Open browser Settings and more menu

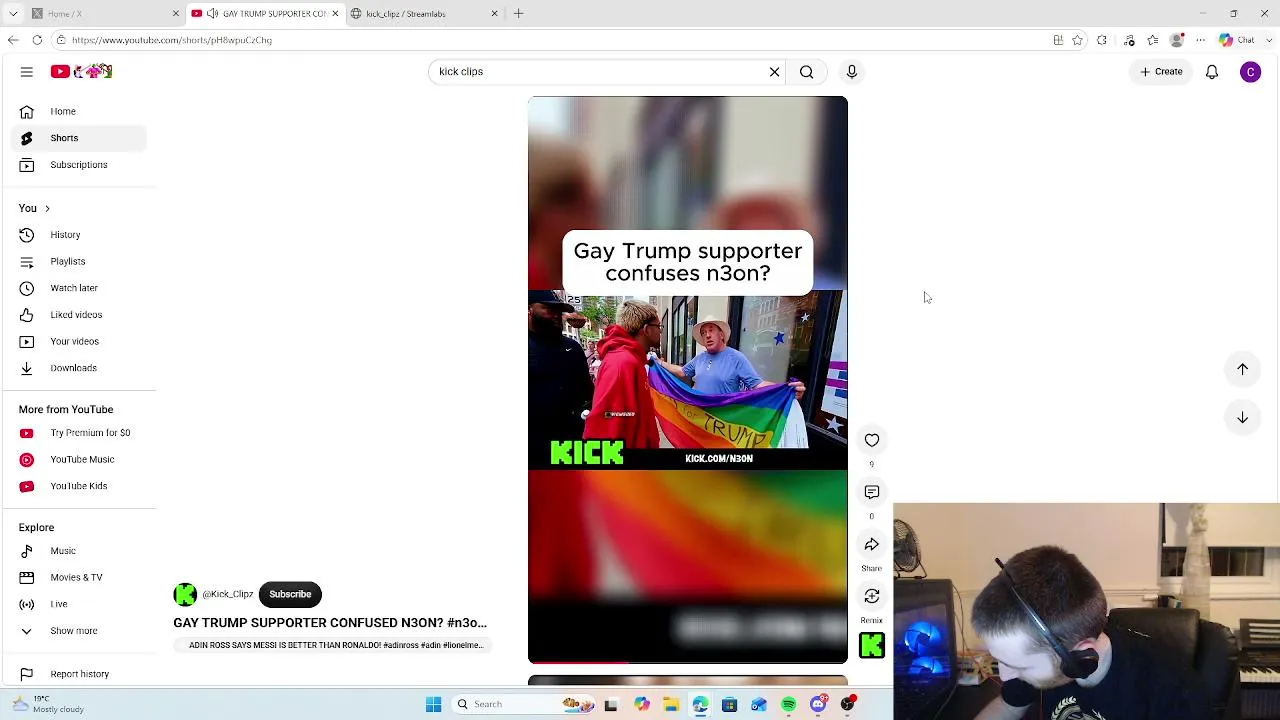coord(1201,40)
